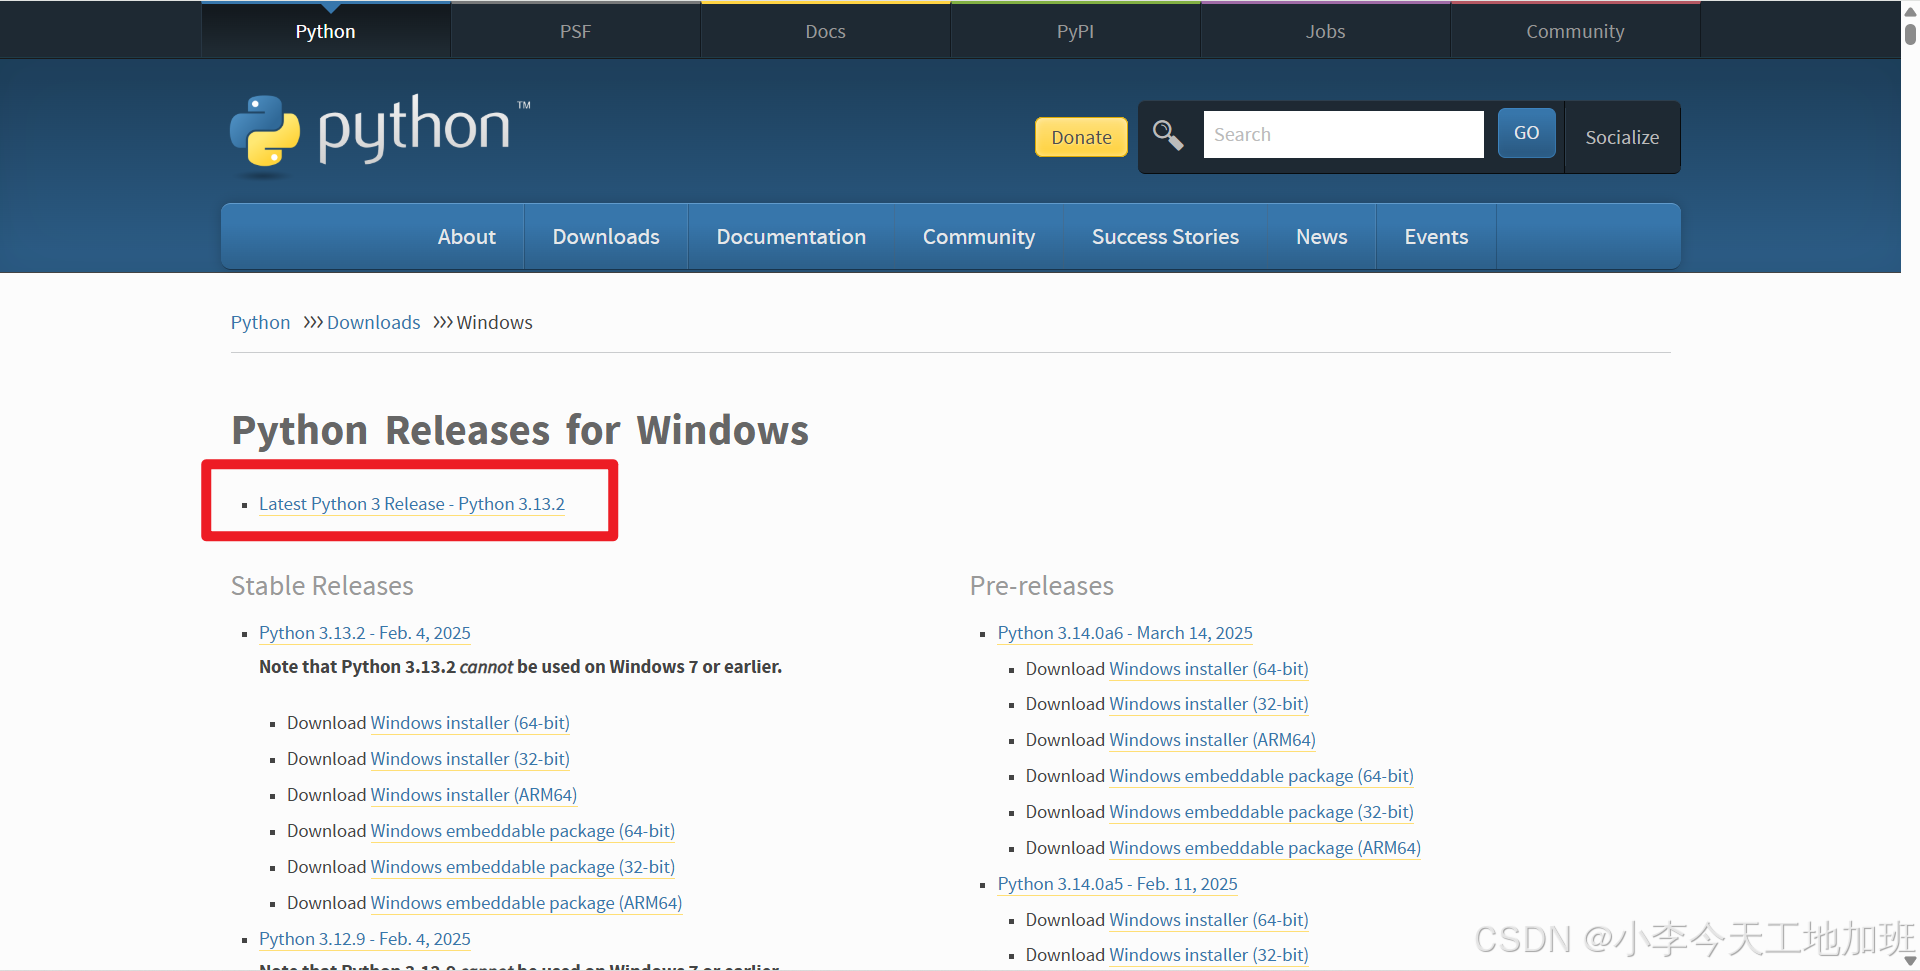Click the magnifying glass search icon
Image resolution: width=1920 pixels, height=971 pixels.
point(1167,134)
